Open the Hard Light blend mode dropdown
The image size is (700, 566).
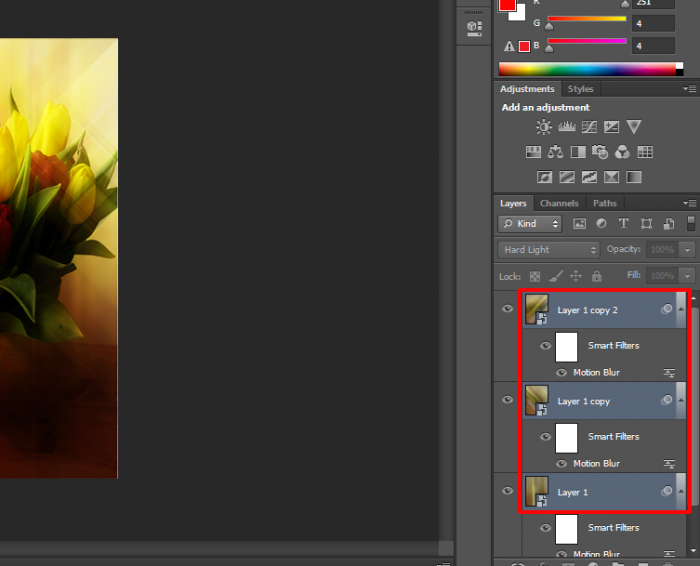[x=548, y=249]
